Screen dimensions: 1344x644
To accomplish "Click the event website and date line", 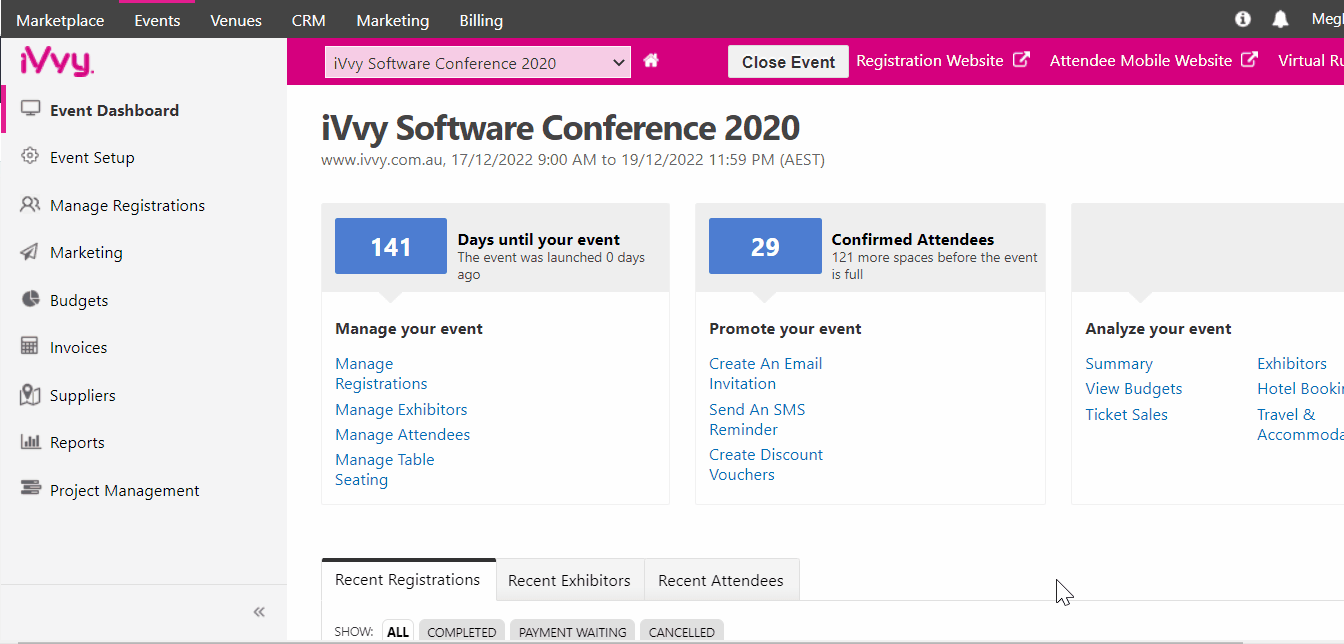I will (573, 159).
